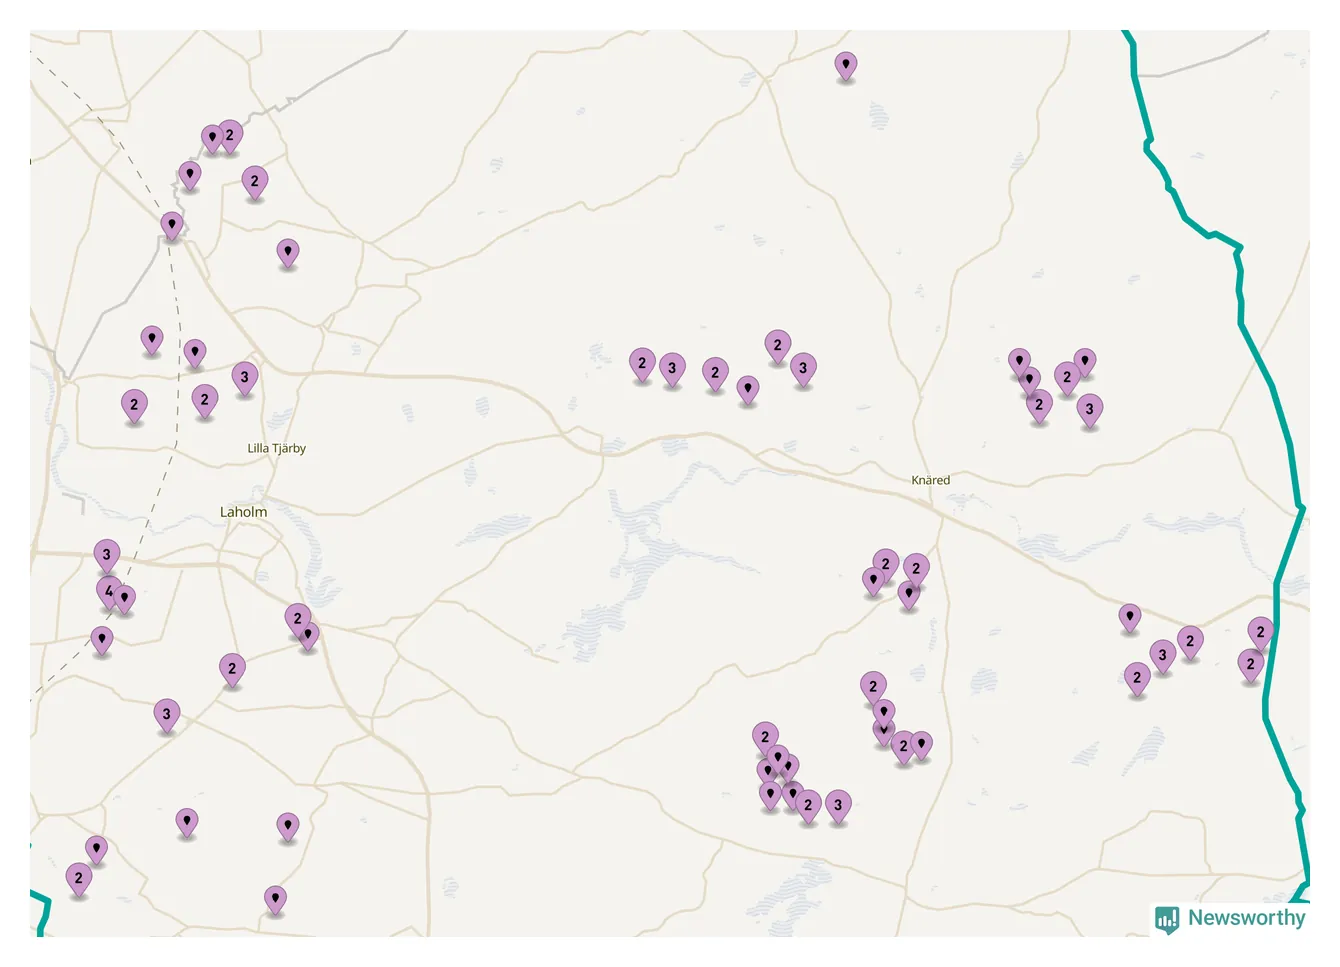This screenshot has height=967, width=1340.
Task: Click the 2 marker overlapping a pin southeast of Laholm
Action: pyautogui.click(x=297, y=619)
